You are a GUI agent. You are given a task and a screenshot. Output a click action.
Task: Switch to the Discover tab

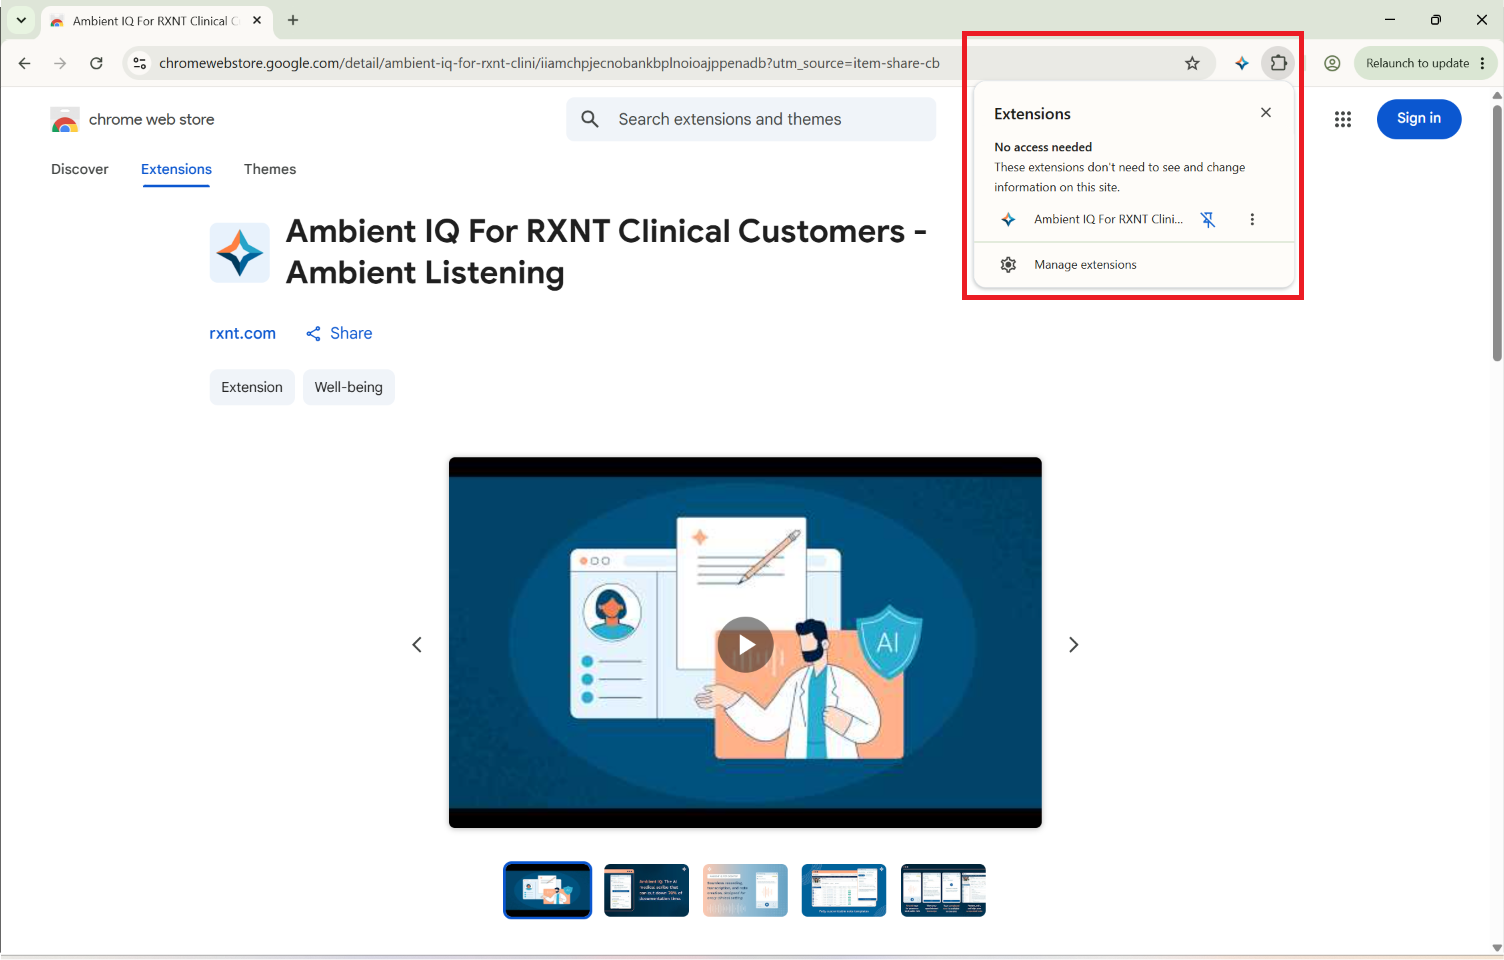coord(80,169)
